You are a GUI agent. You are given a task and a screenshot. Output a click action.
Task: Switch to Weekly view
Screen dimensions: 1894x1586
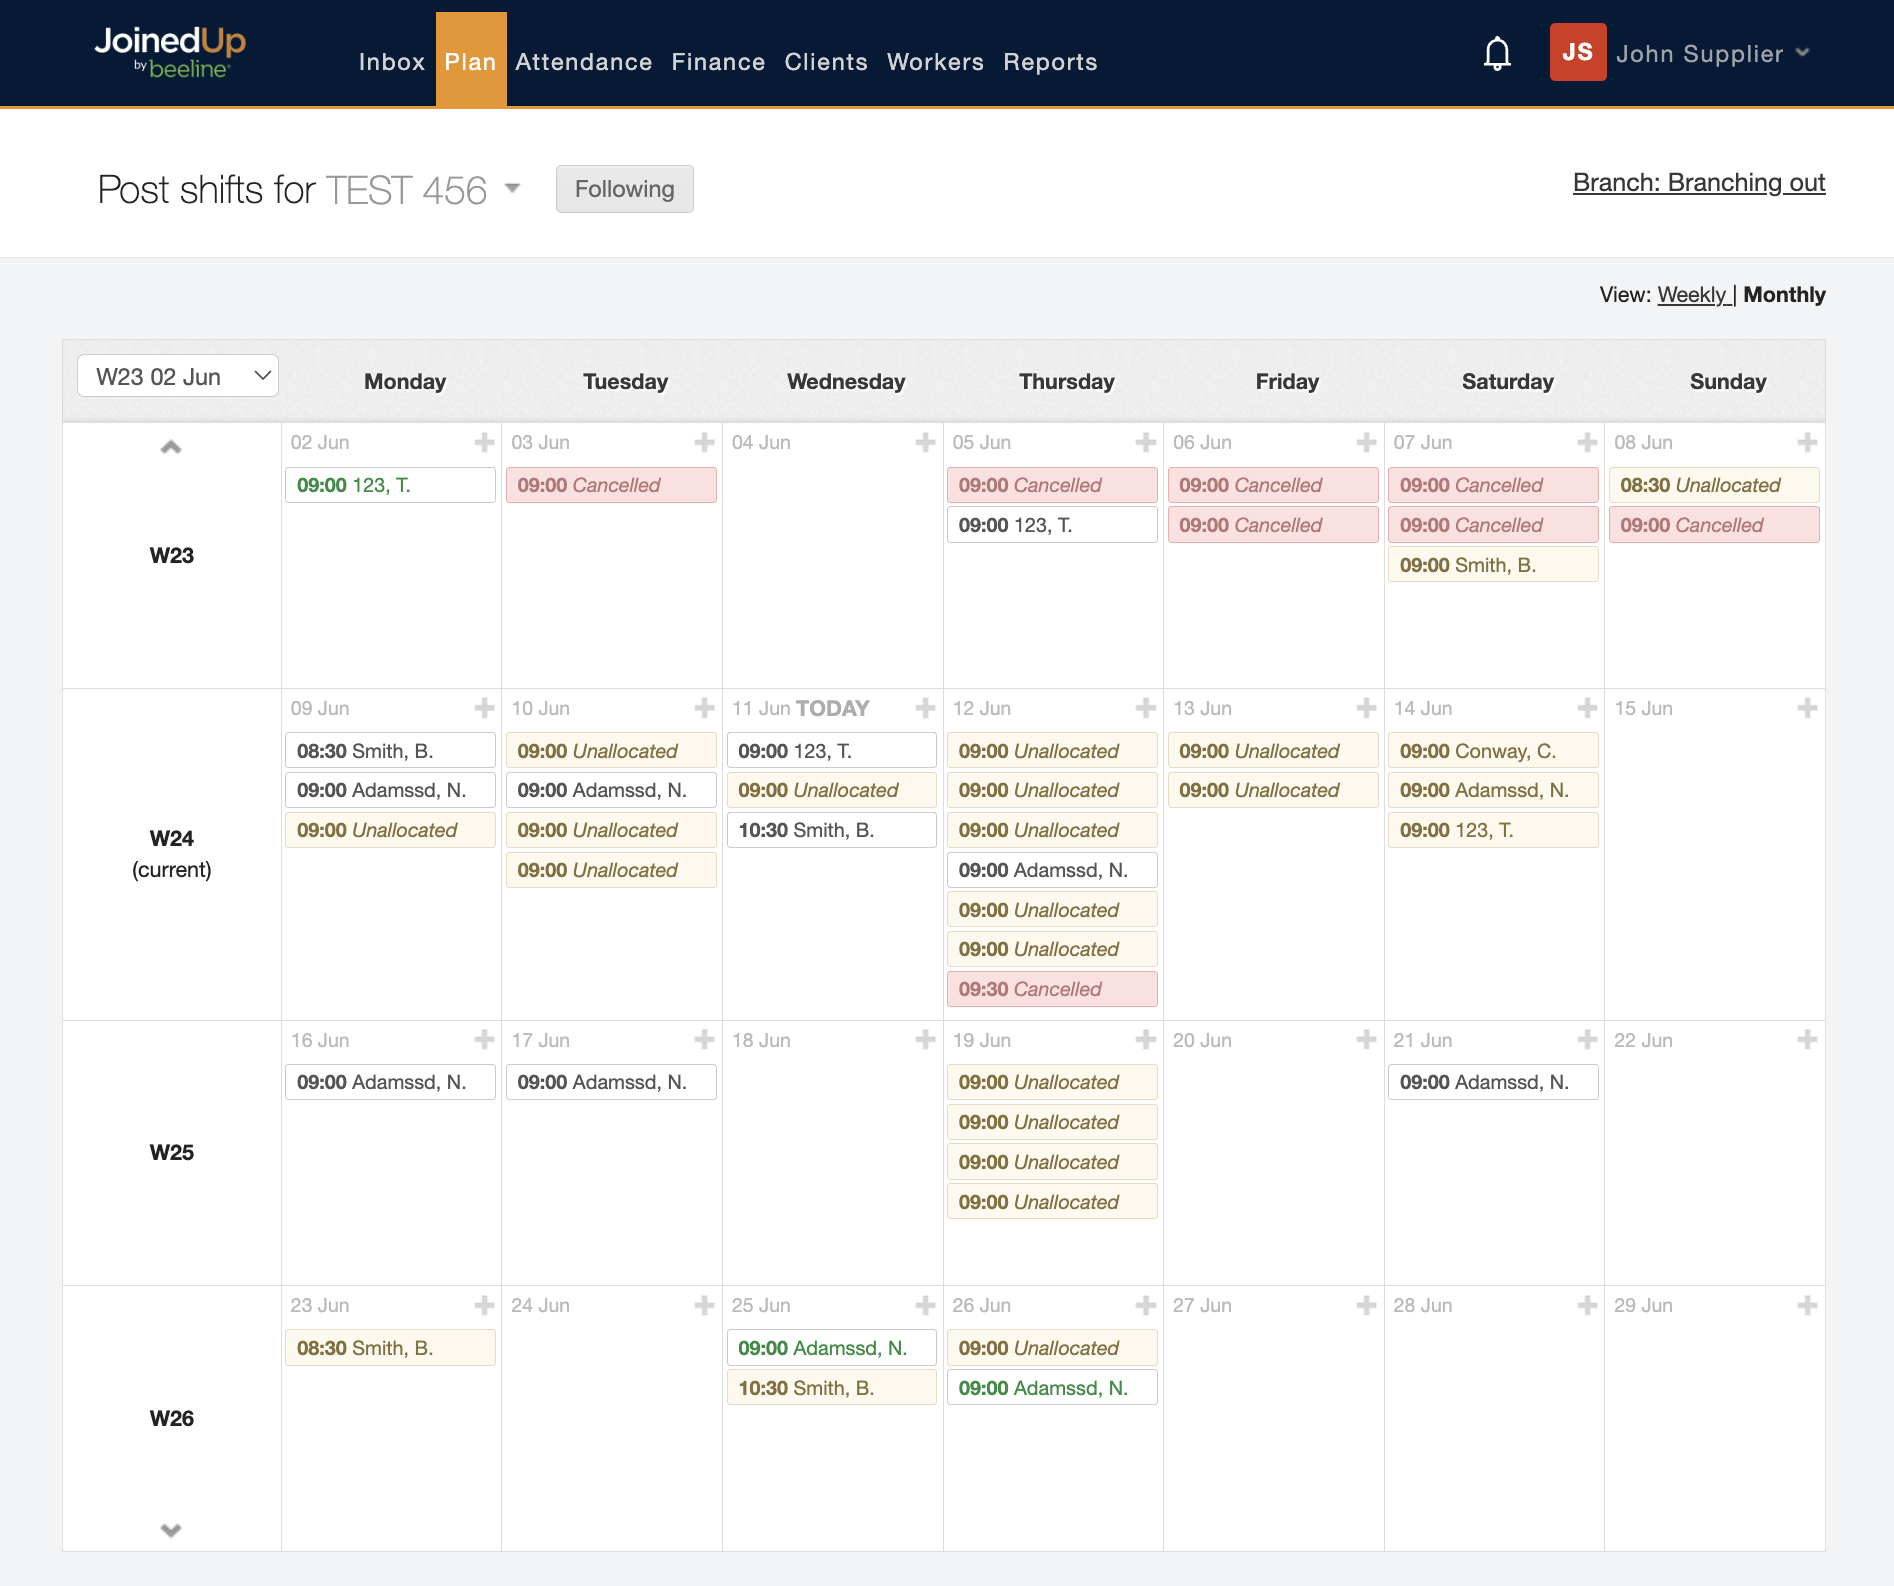click(1692, 295)
